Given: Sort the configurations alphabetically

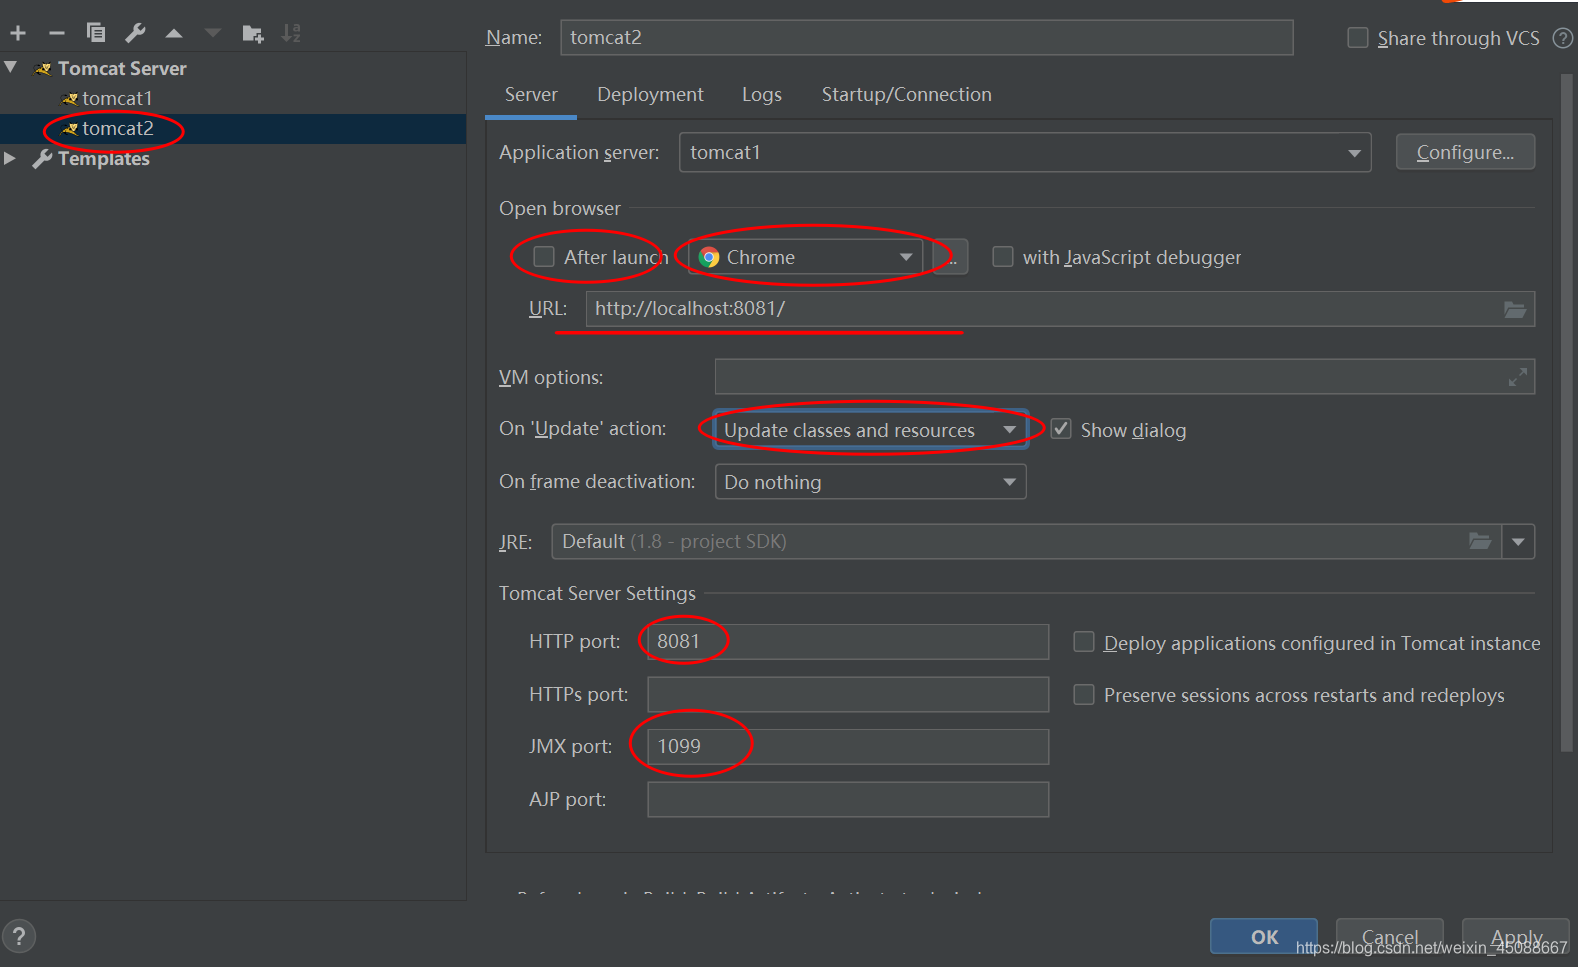Looking at the screenshot, I should [291, 33].
